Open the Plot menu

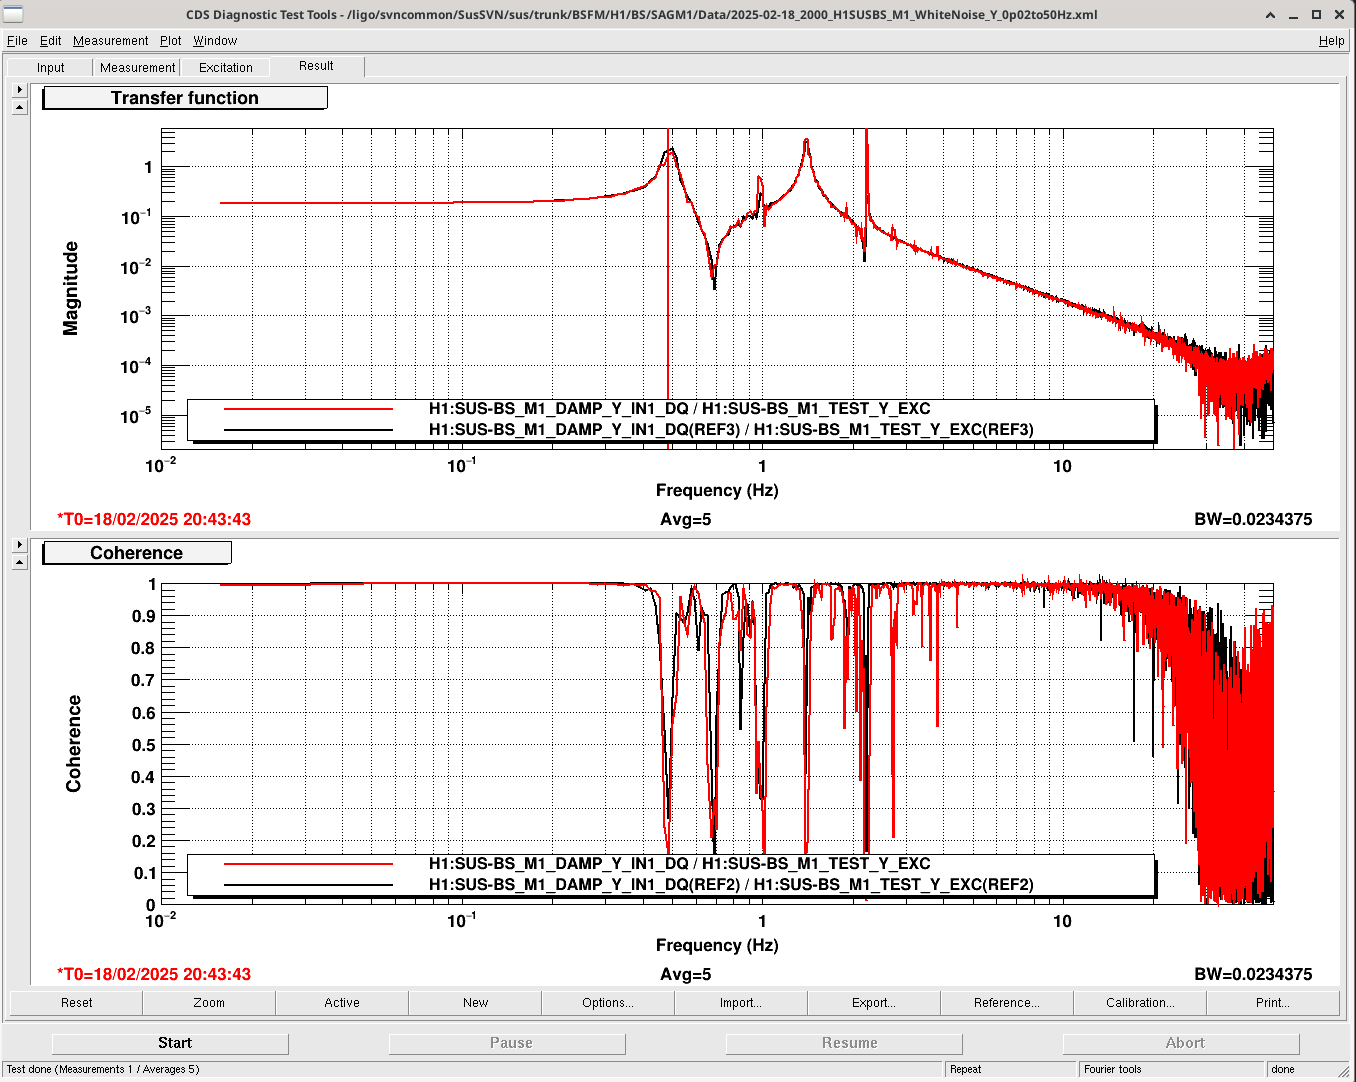tap(170, 41)
